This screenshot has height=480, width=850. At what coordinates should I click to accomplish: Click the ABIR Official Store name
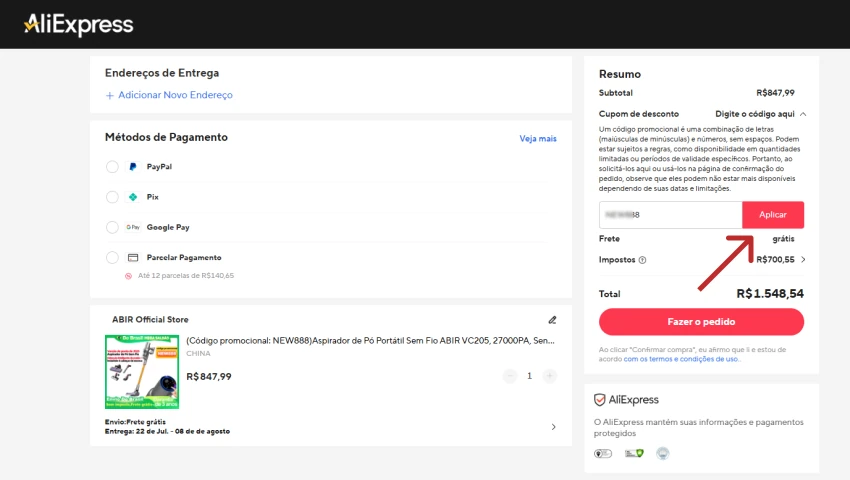point(150,319)
